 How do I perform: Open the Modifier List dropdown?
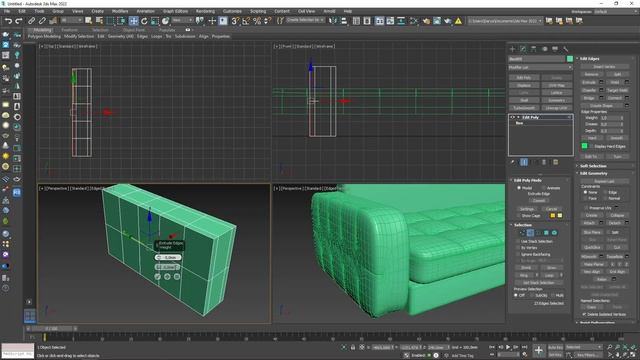point(540,67)
